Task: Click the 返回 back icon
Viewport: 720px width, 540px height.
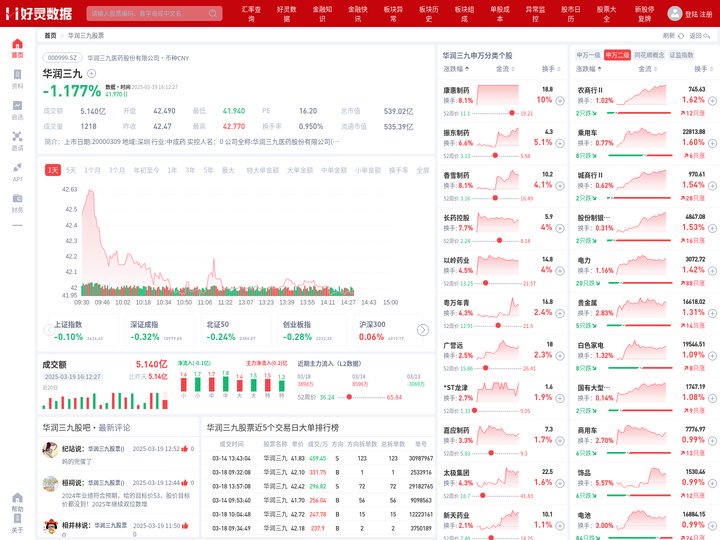Action: 707,35
